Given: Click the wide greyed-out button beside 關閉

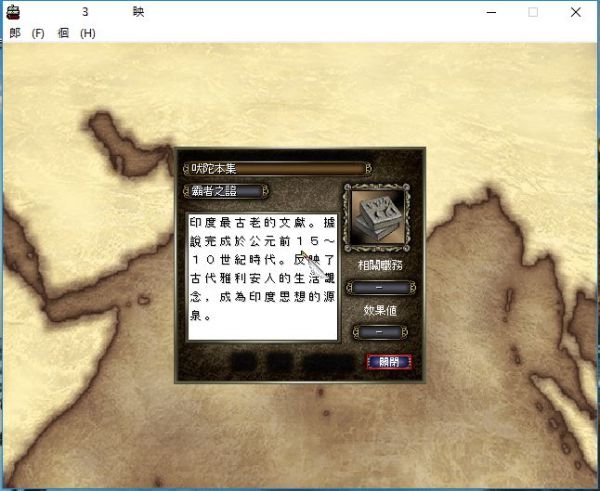Looking at the screenshot, I should tap(329, 362).
